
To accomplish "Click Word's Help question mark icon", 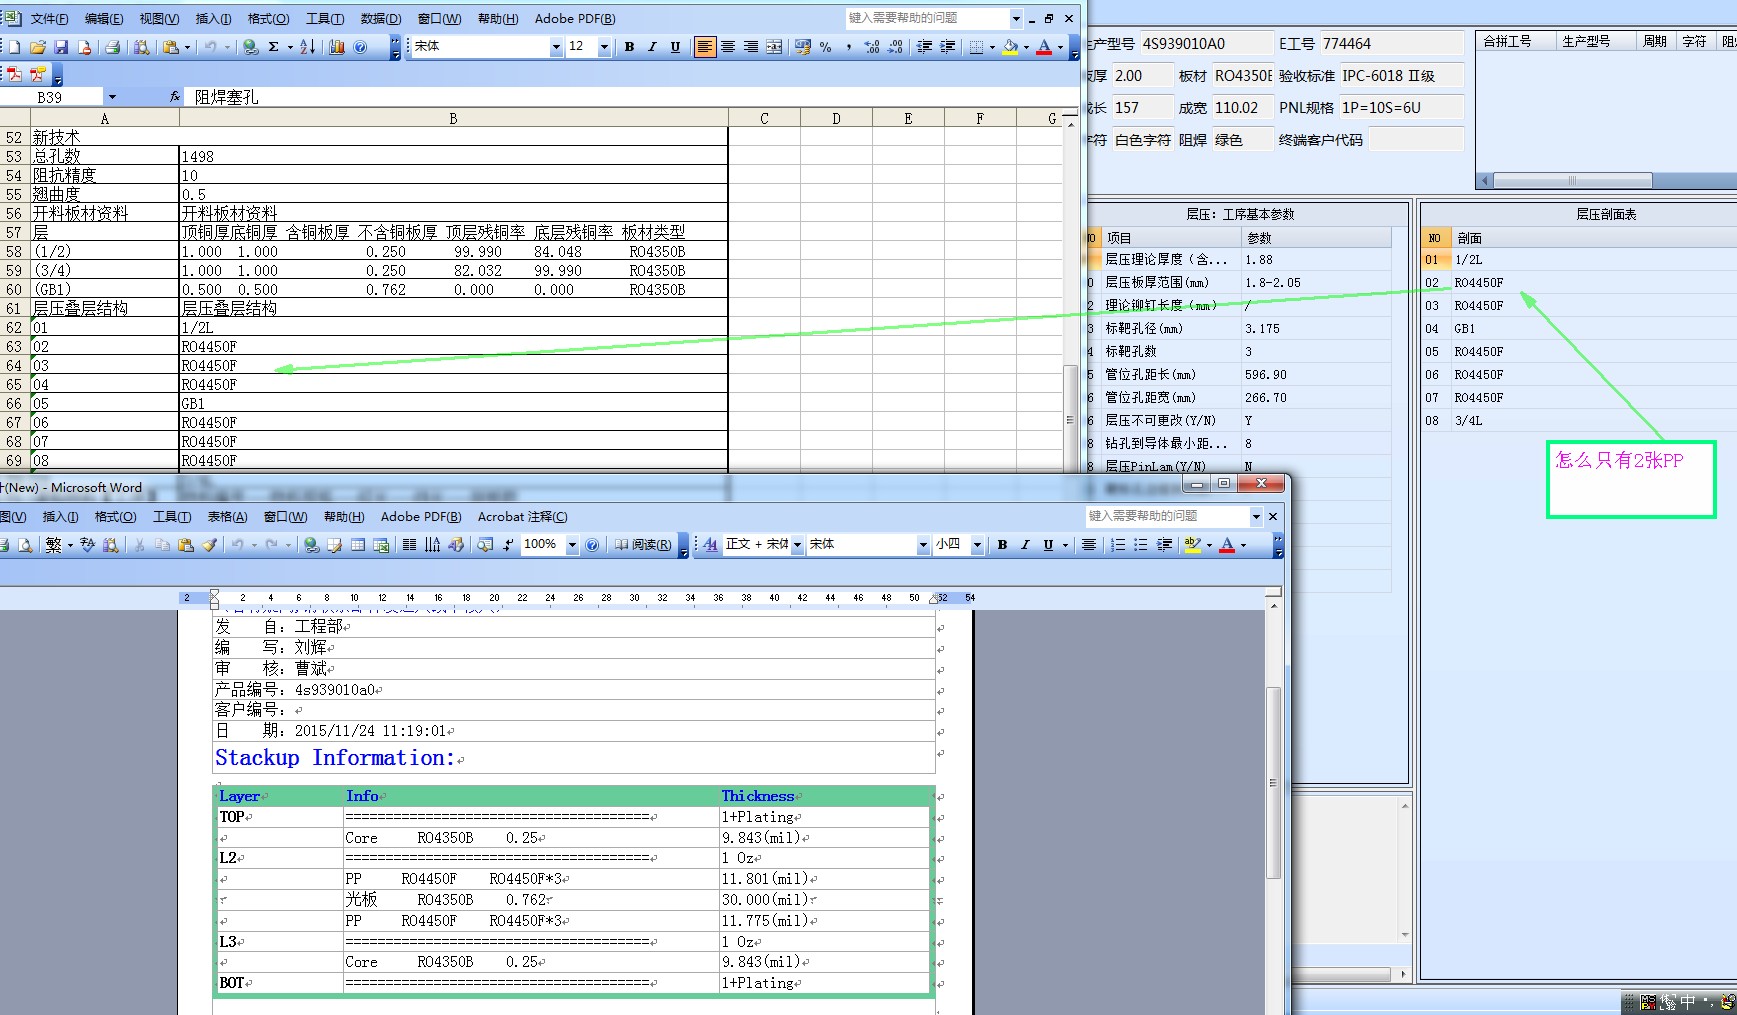I will [592, 545].
